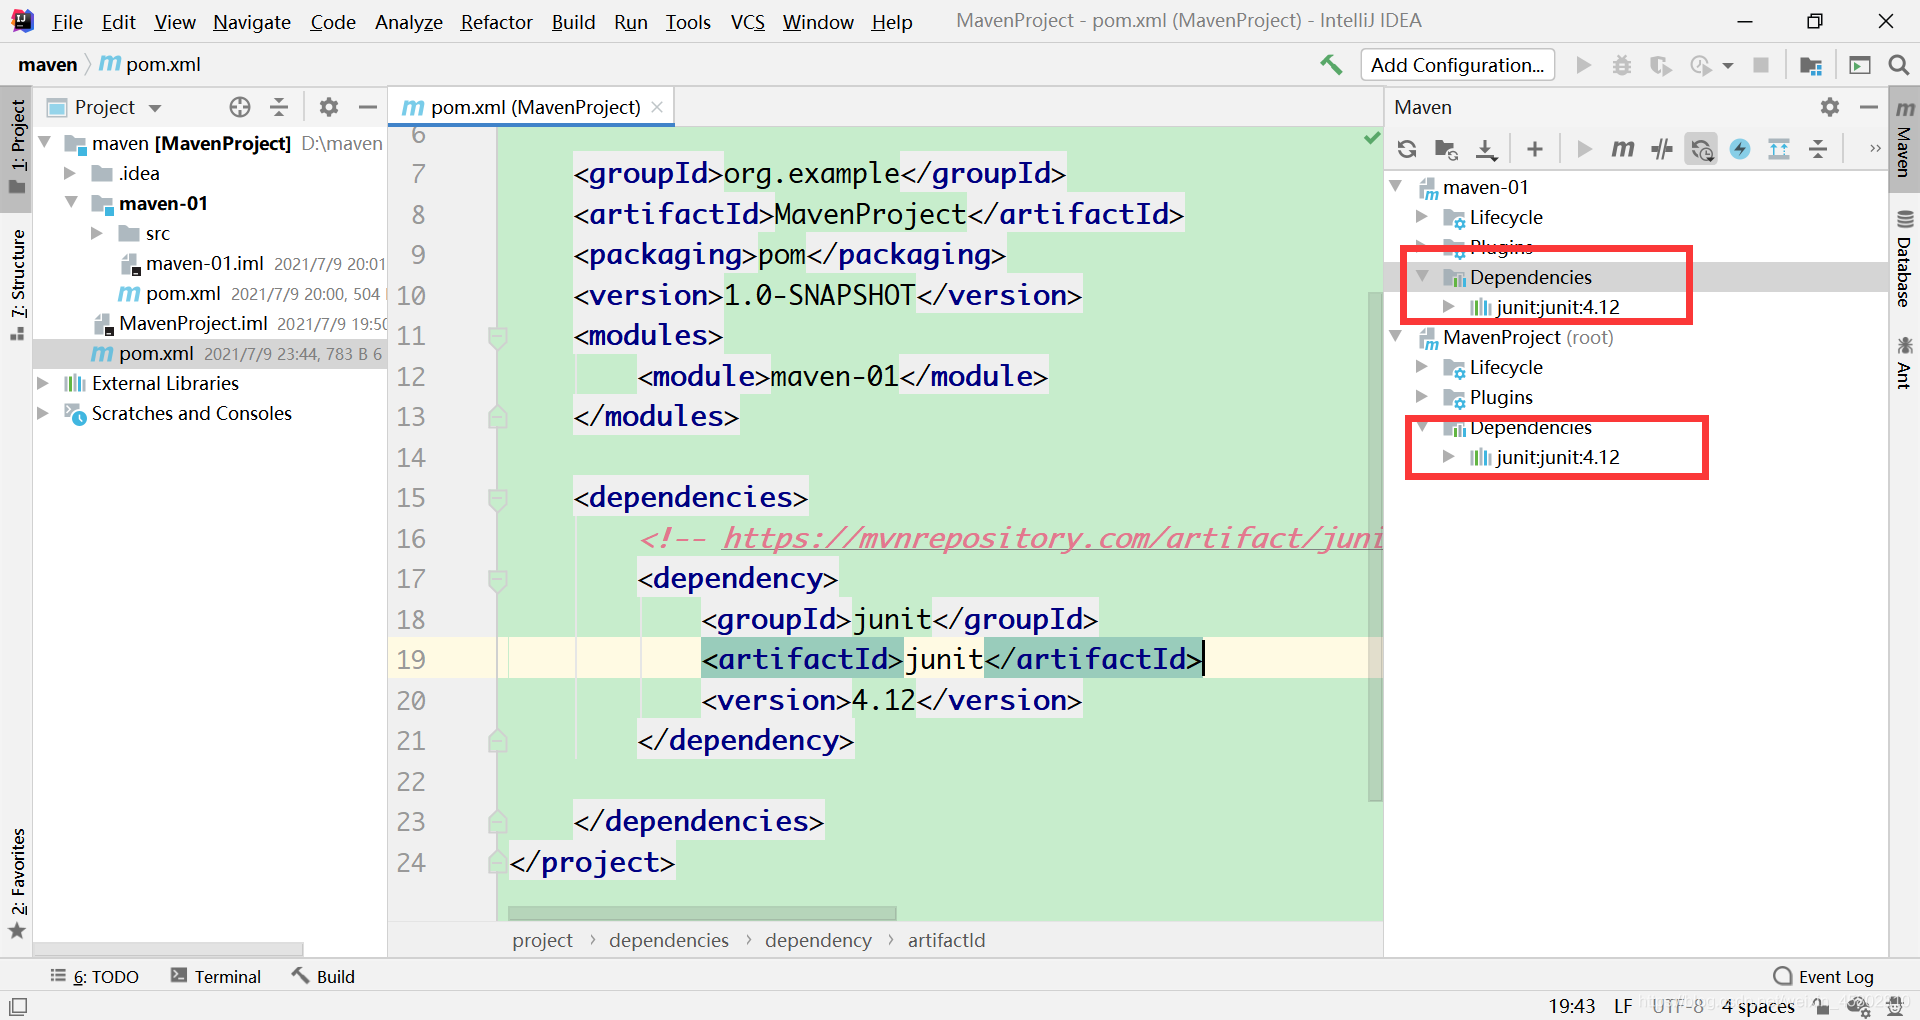Click the green inspection checkmark in editor

point(1372,138)
